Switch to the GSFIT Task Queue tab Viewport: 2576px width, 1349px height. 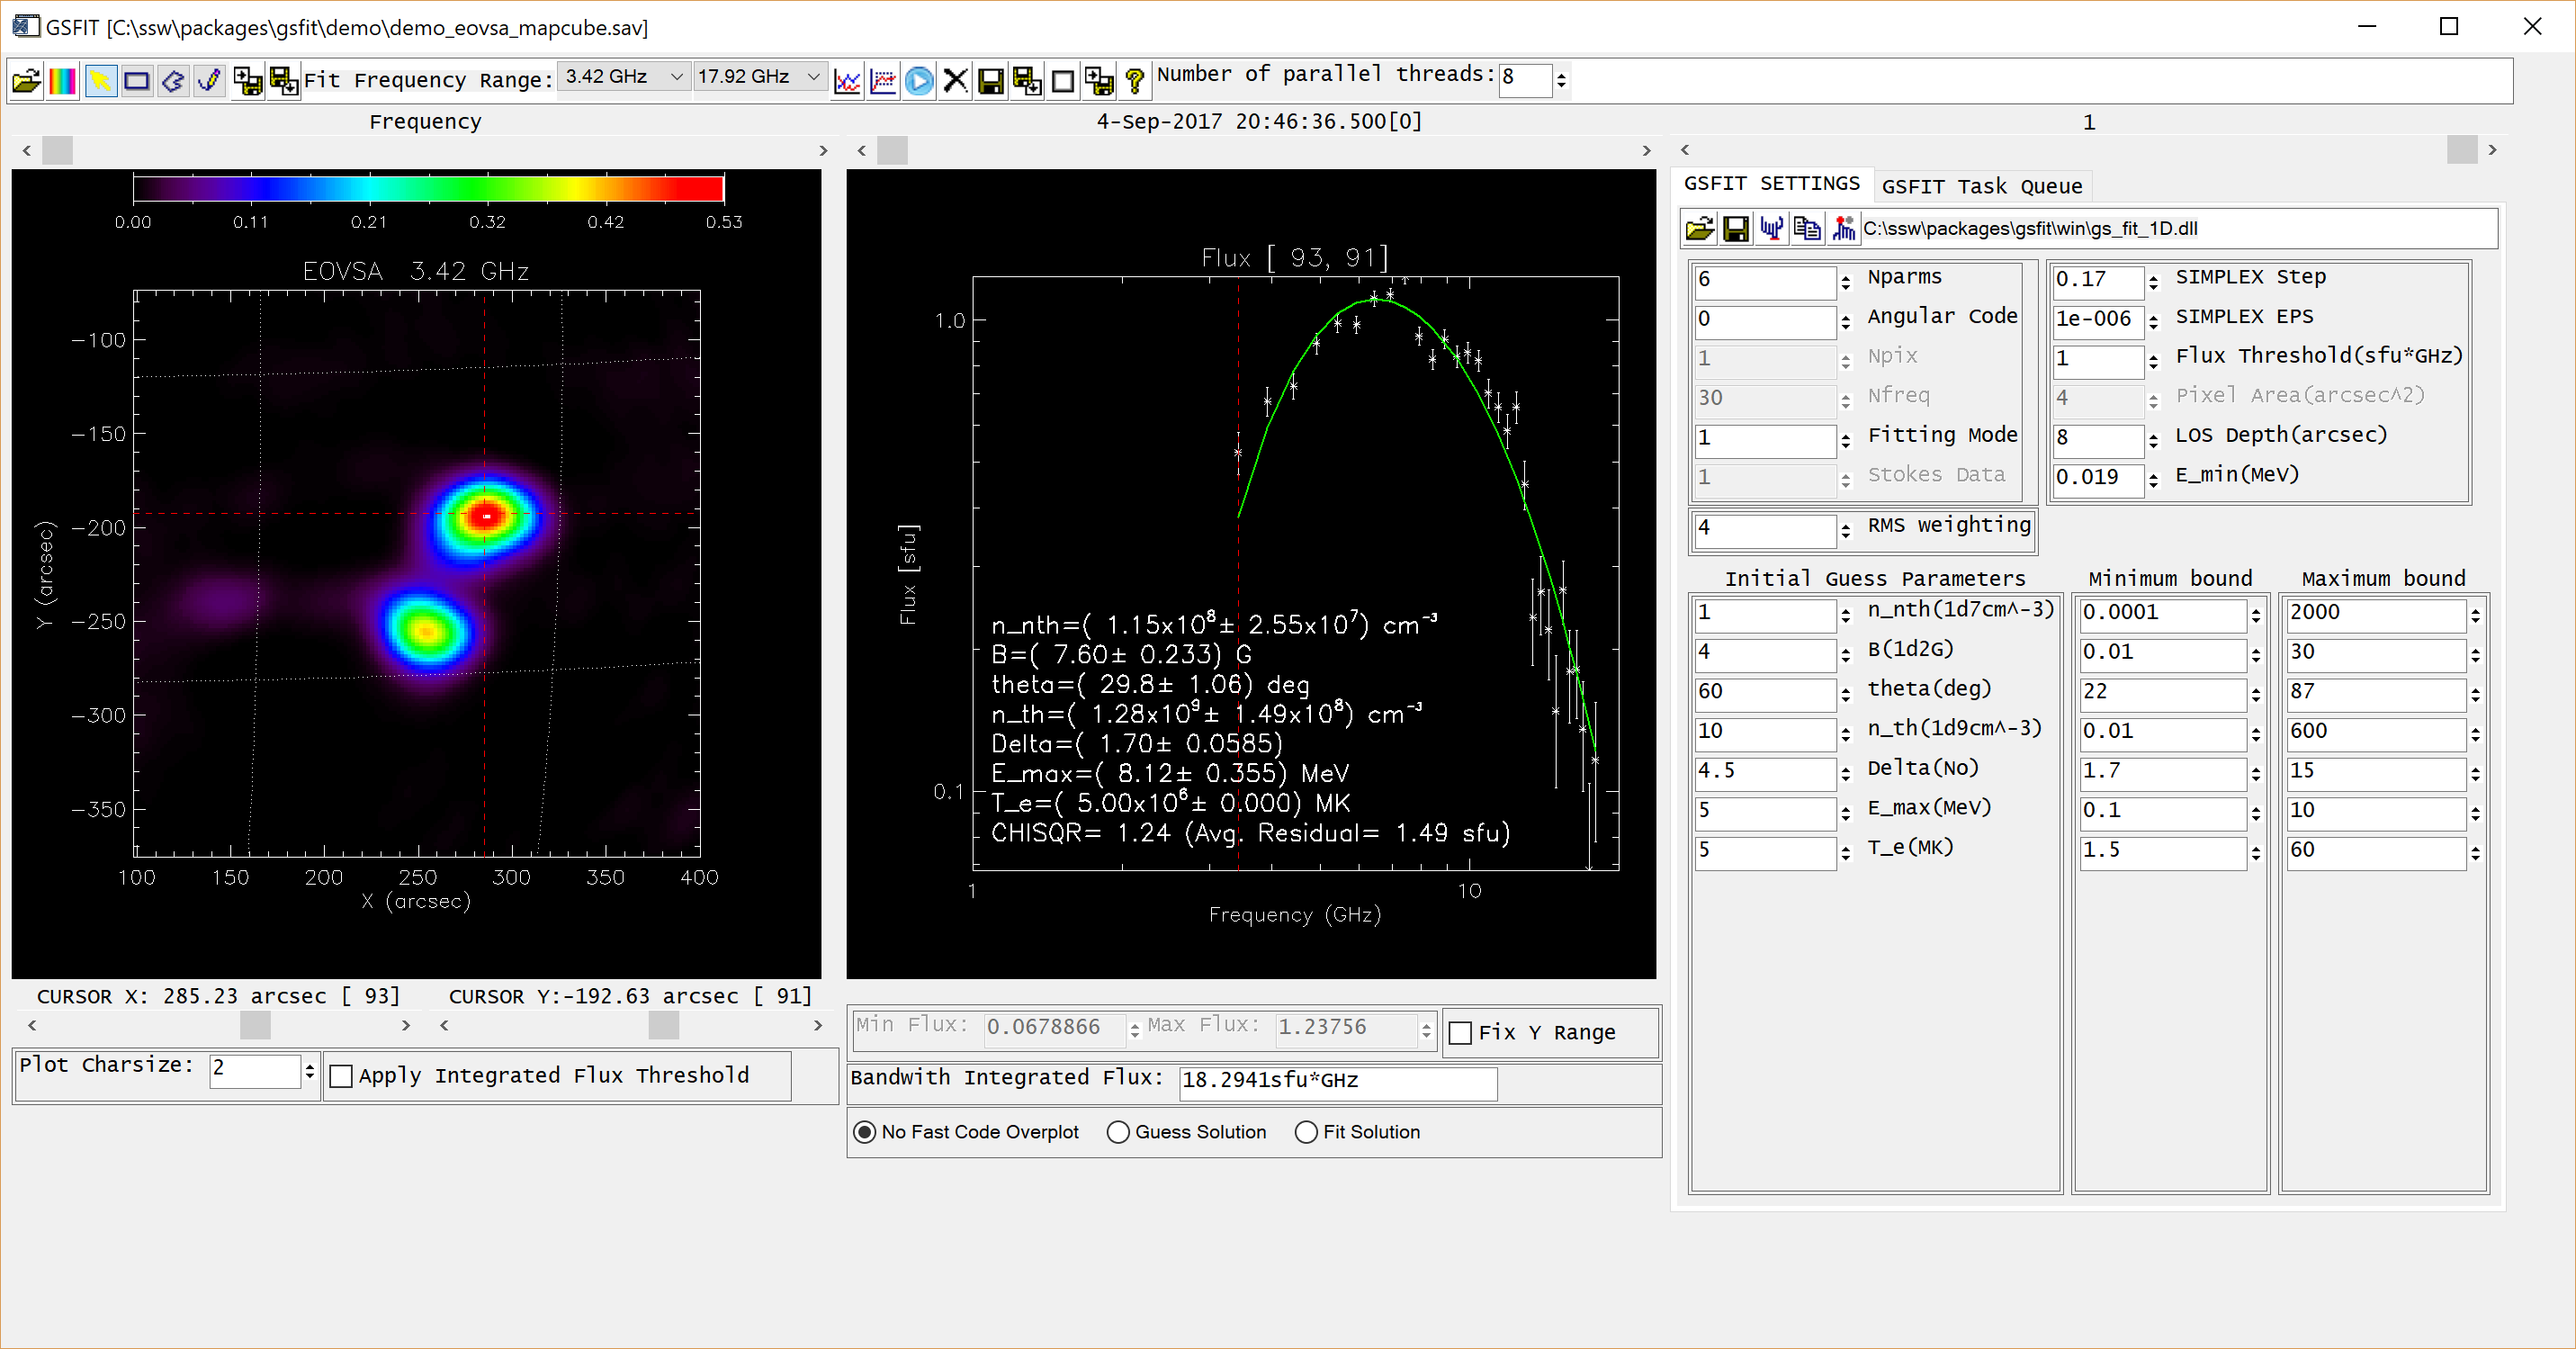coord(1981,186)
